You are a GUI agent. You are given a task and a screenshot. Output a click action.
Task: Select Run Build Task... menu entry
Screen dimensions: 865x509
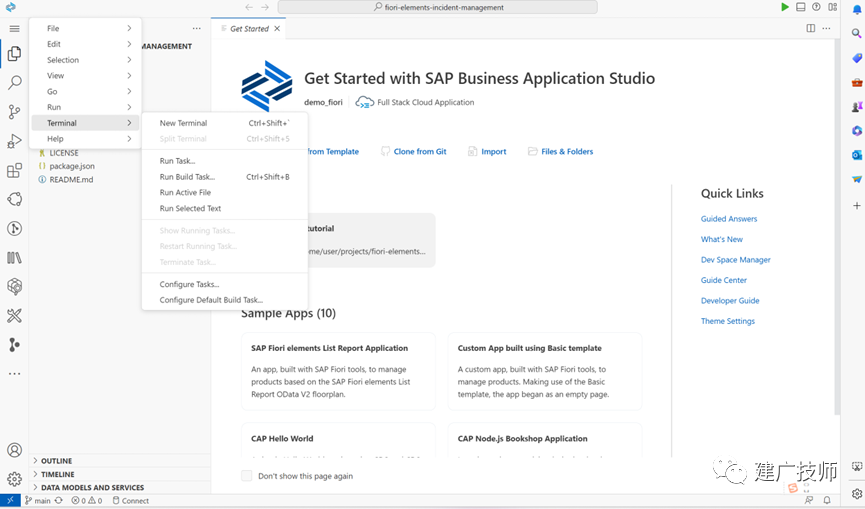(x=225, y=177)
